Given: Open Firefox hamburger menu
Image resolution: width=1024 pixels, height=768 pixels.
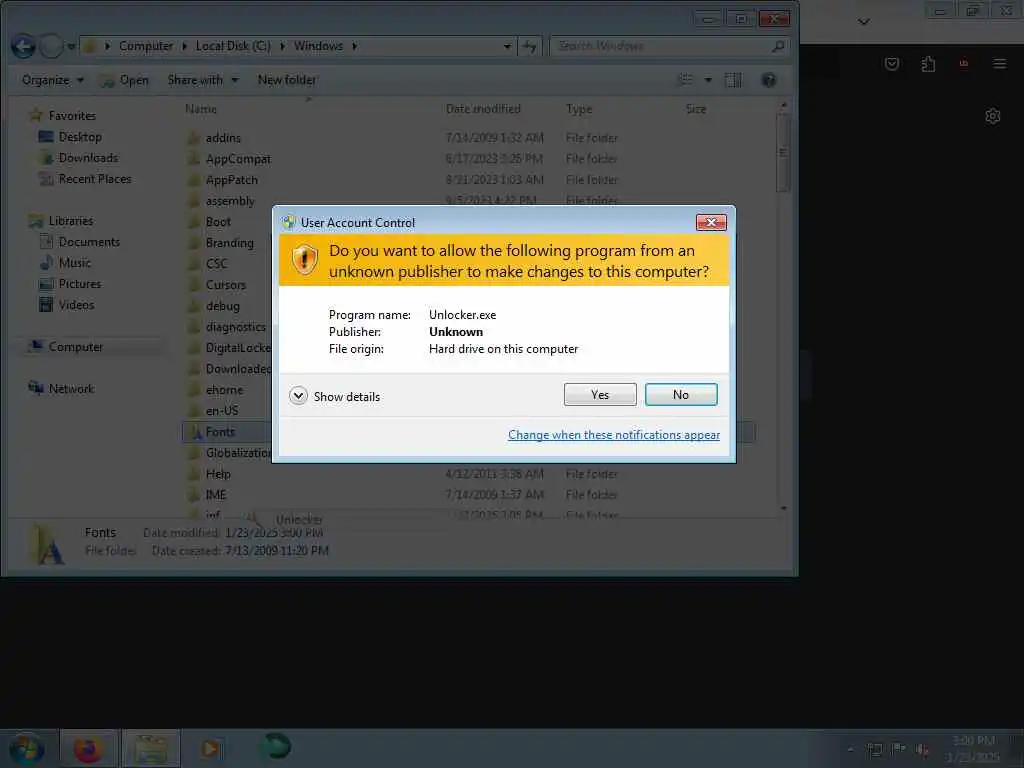Looking at the screenshot, I should tap(999, 63).
